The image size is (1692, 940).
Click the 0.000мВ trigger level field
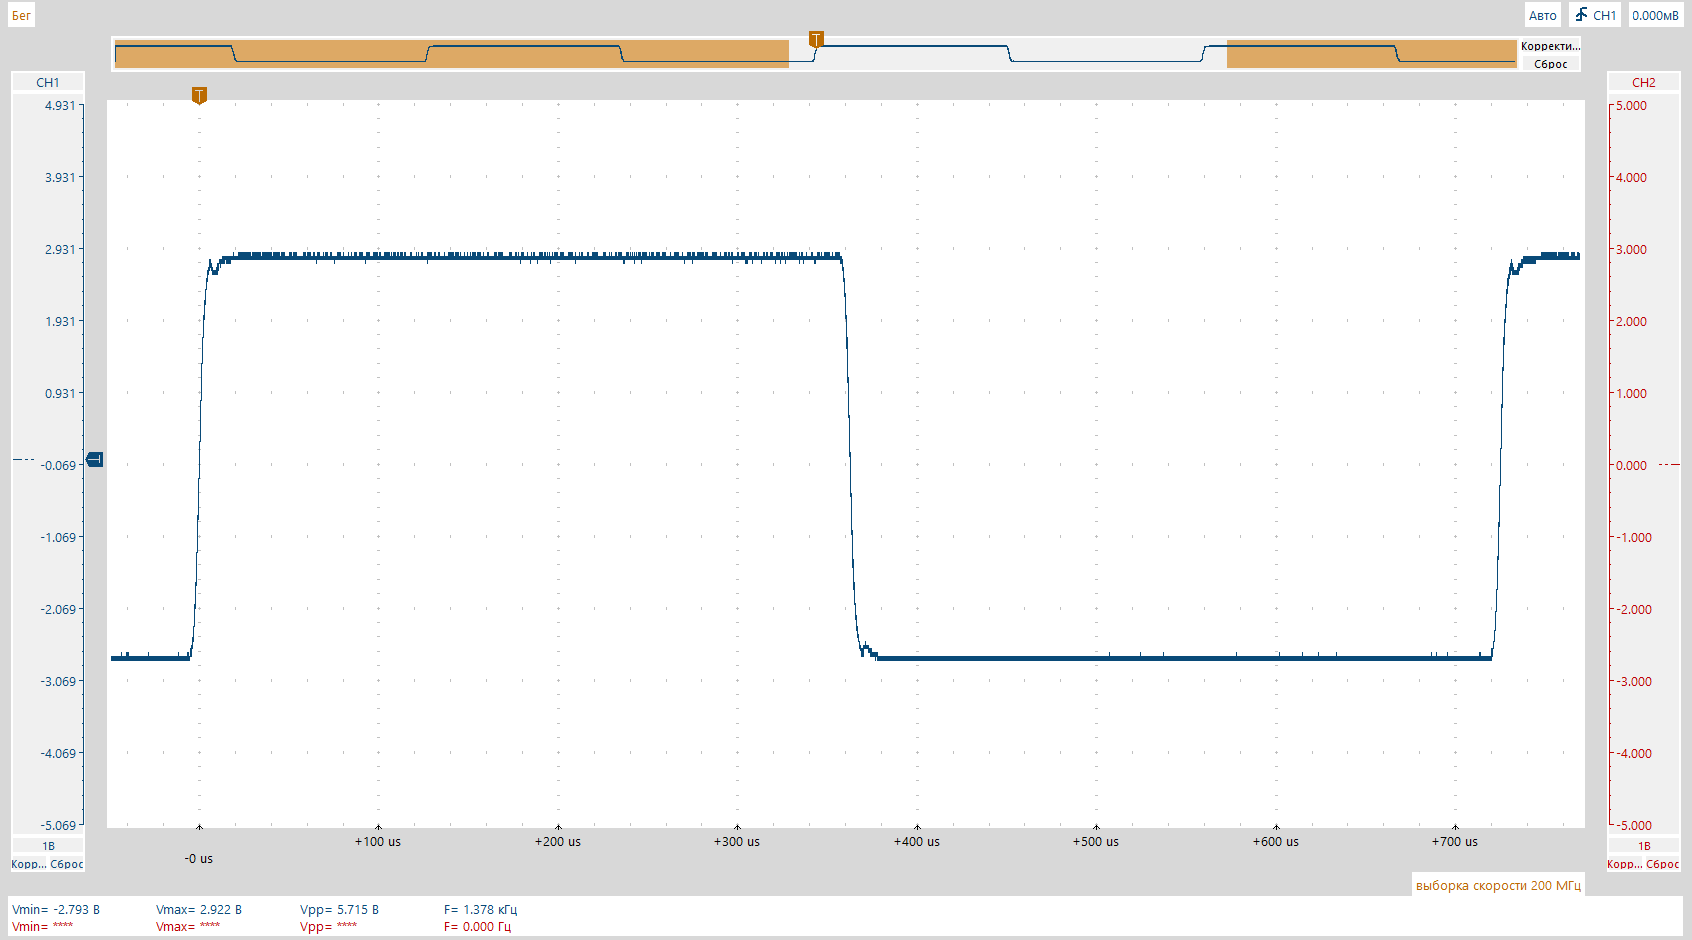[1656, 15]
